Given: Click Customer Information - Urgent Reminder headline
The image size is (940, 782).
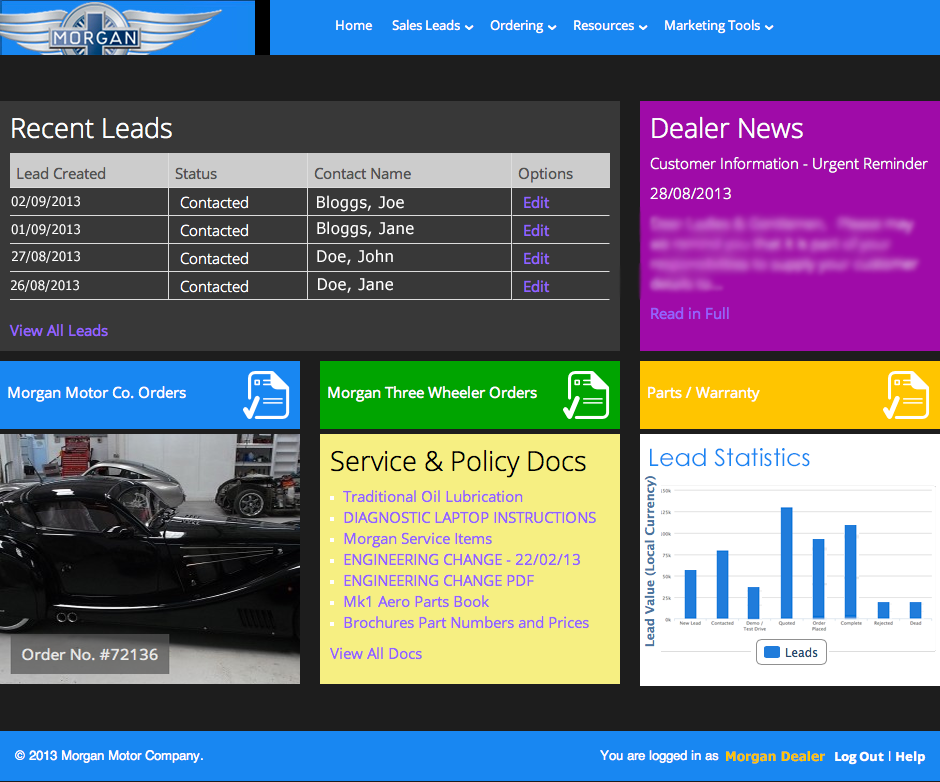Looking at the screenshot, I should coord(788,164).
